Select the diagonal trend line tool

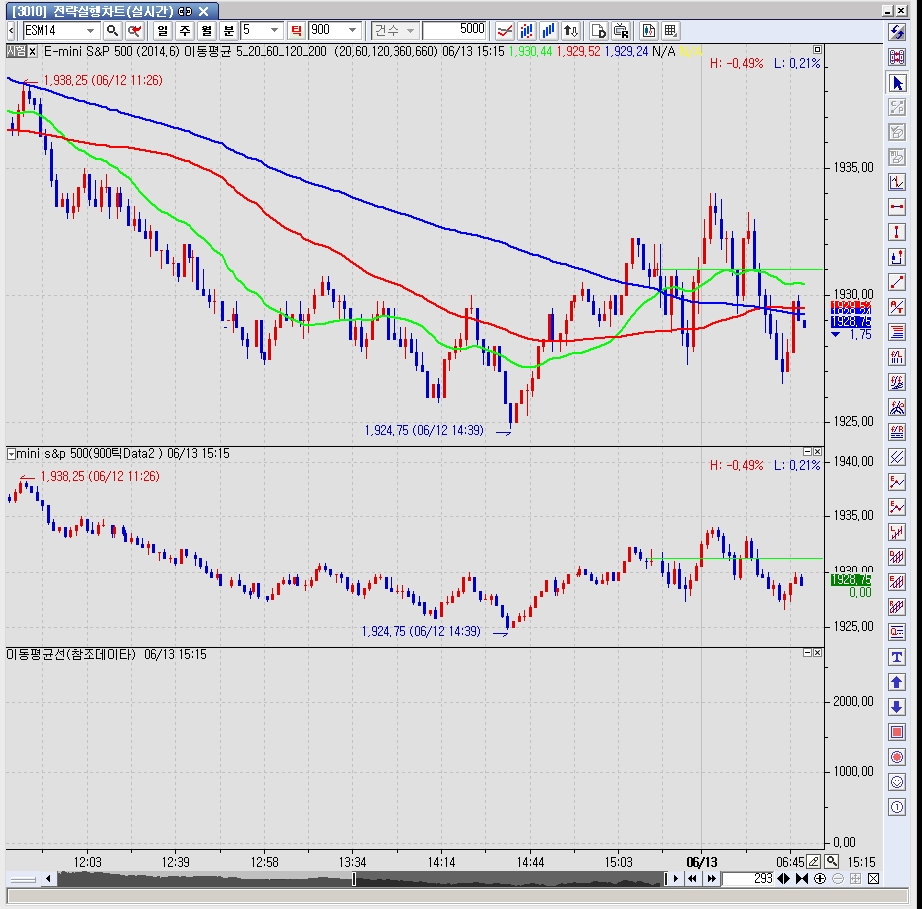pos(897,282)
